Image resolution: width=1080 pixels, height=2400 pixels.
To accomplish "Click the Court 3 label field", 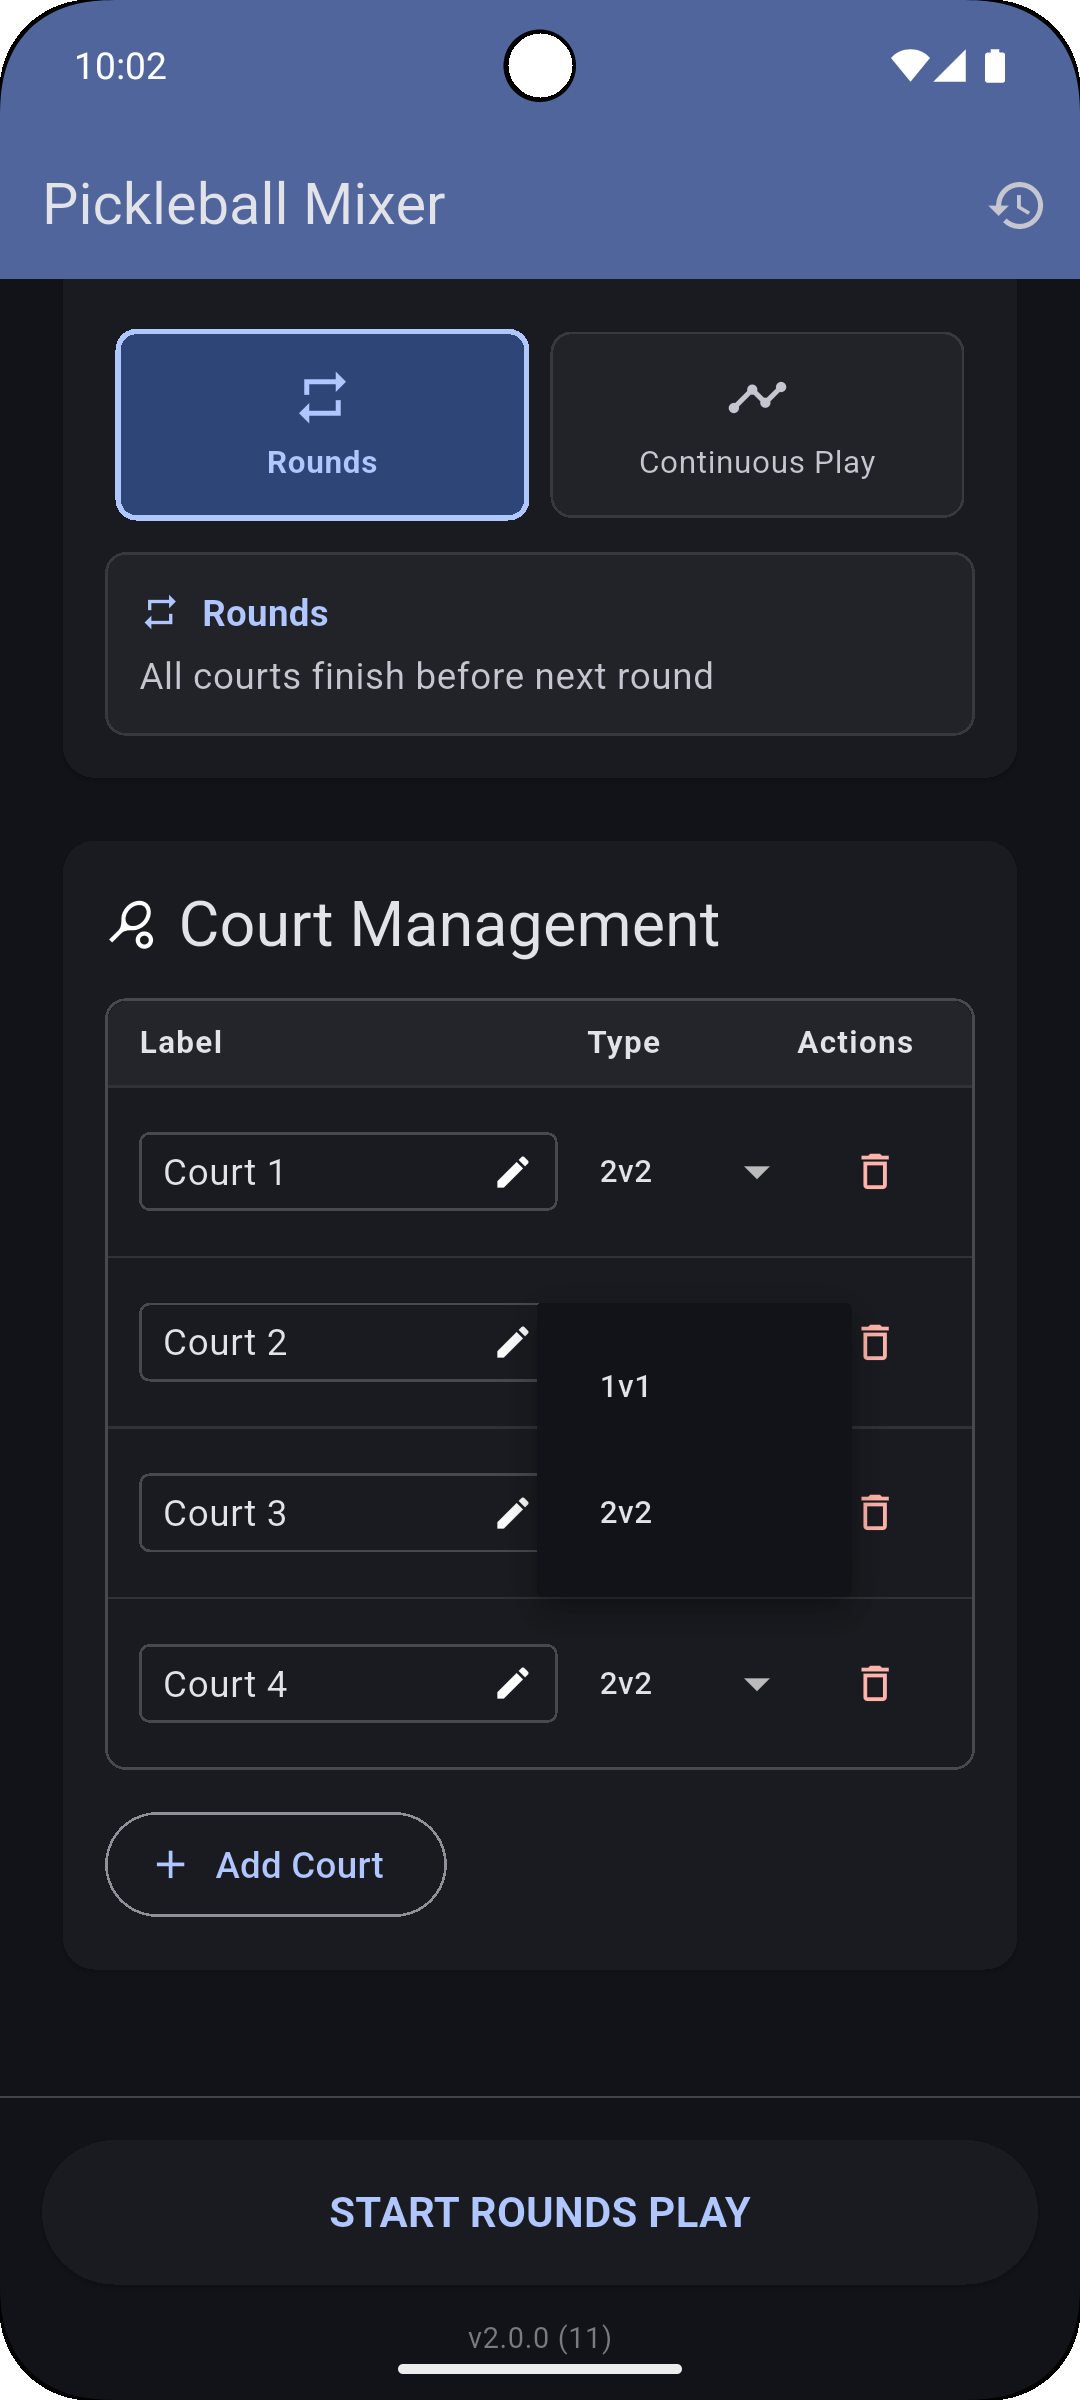I will click(310, 1512).
